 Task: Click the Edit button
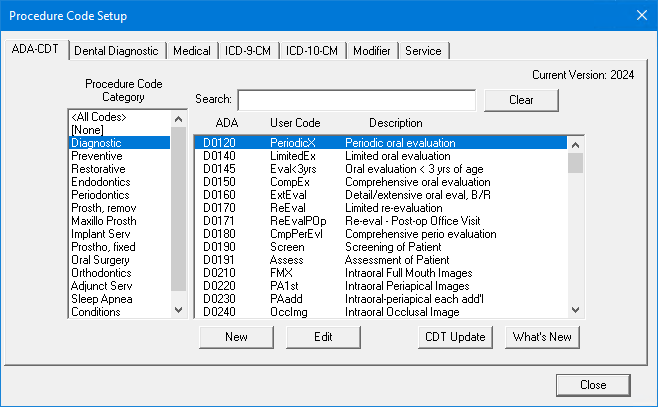click(323, 337)
